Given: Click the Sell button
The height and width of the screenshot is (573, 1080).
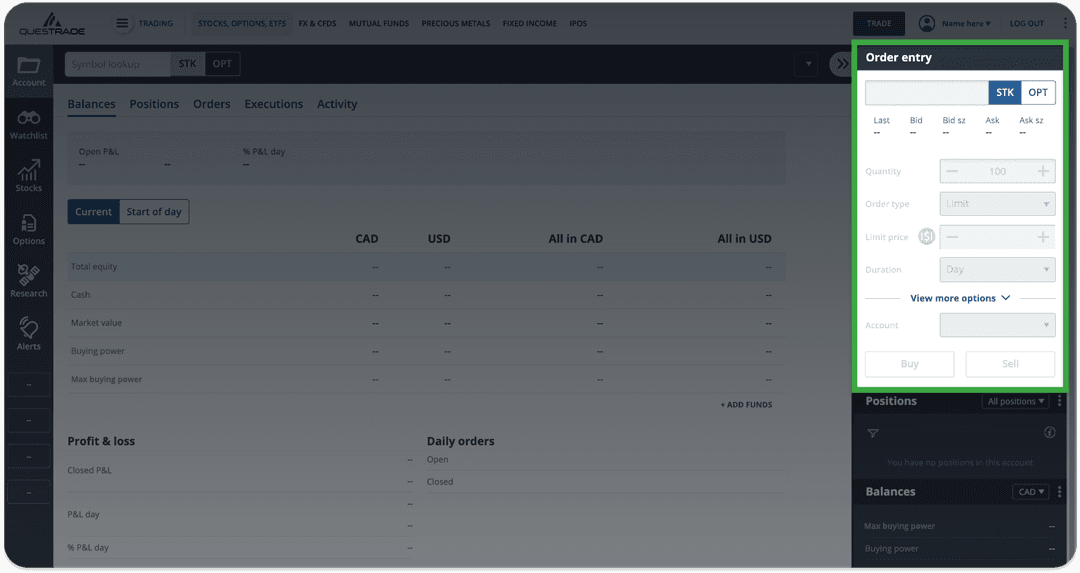Looking at the screenshot, I should 1010,364.
